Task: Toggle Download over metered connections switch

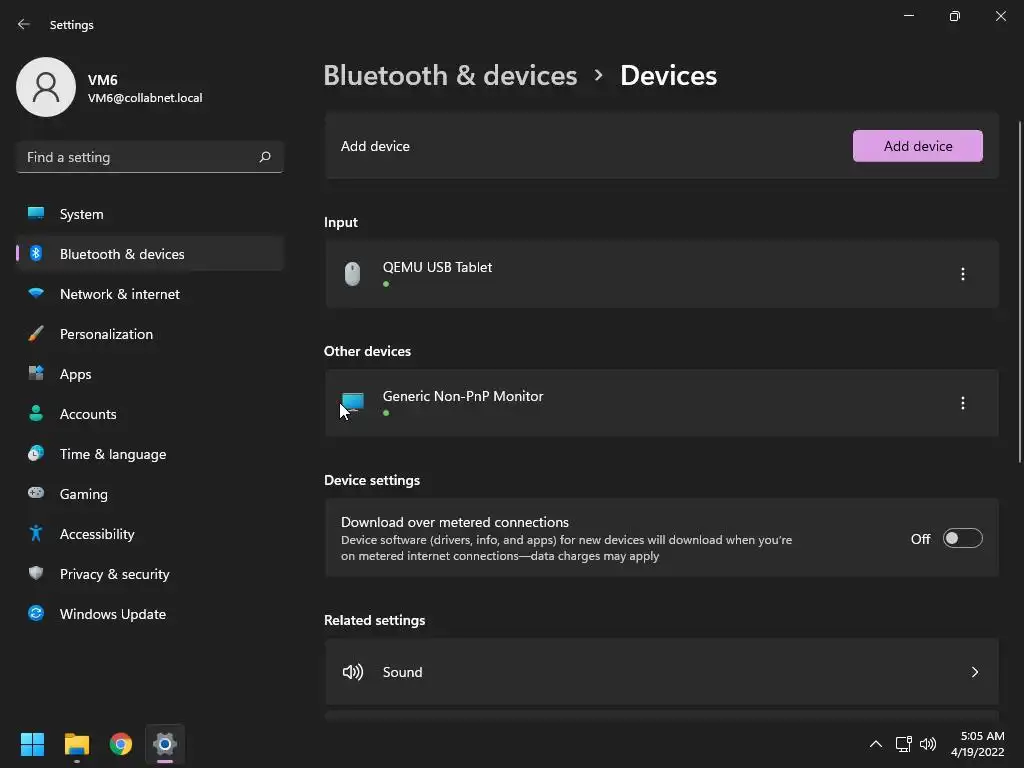Action: [962, 539]
